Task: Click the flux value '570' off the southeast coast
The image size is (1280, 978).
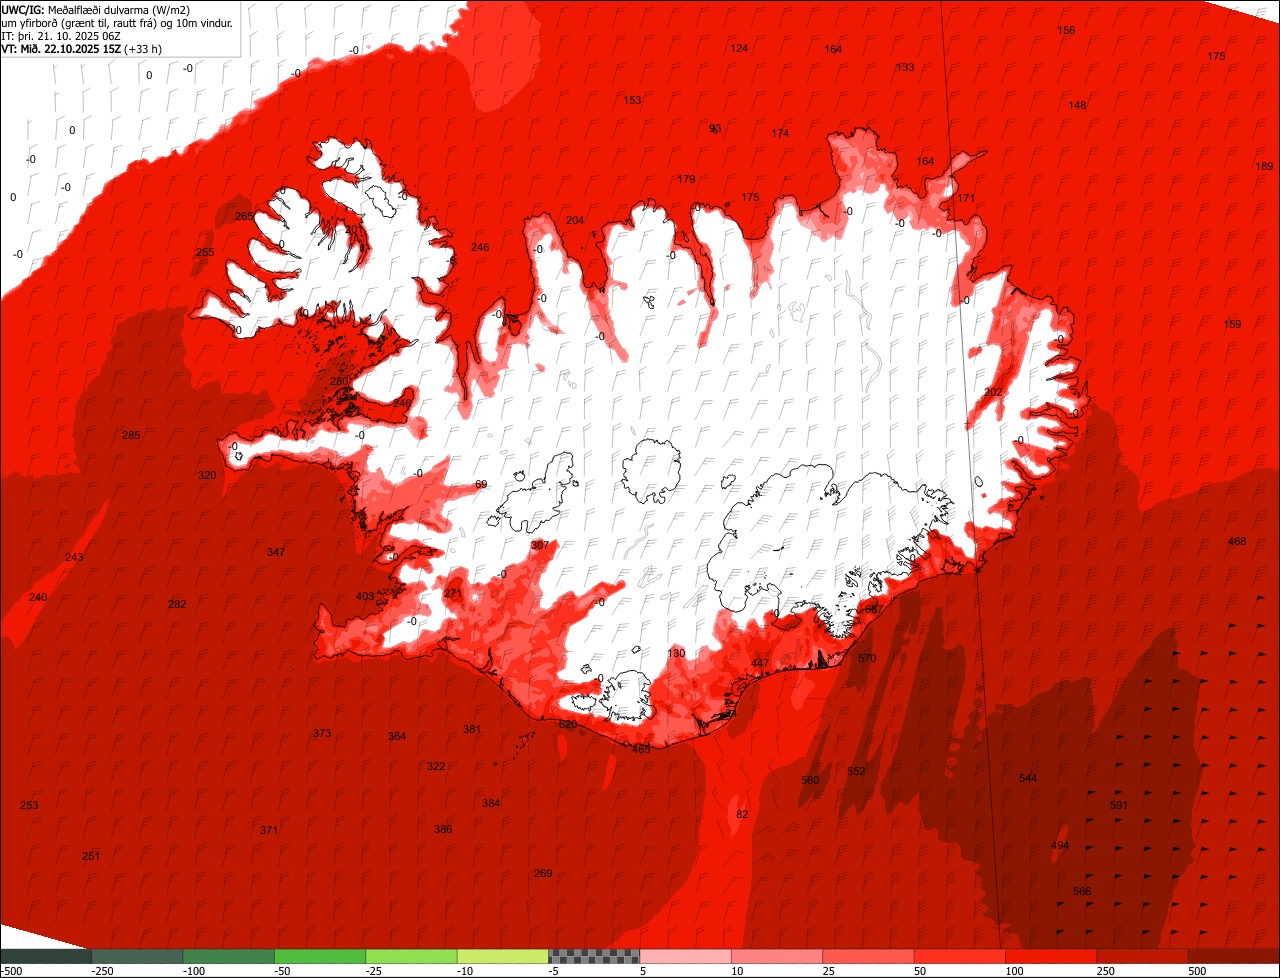Action: coord(867,658)
